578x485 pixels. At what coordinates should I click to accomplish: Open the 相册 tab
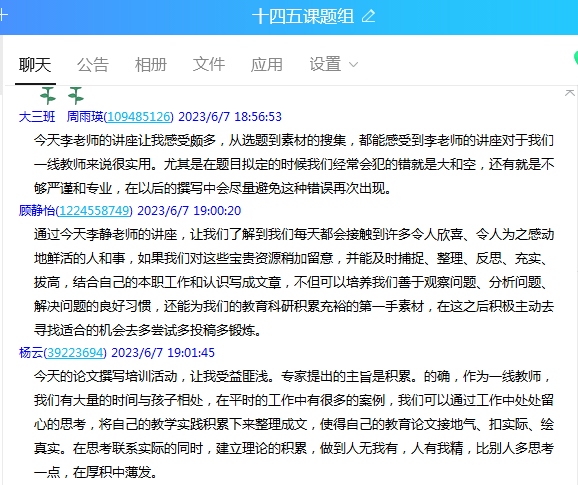(x=151, y=65)
